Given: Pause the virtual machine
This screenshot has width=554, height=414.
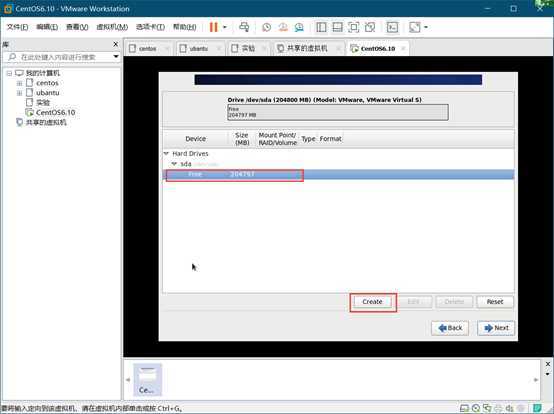Looking at the screenshot, I should (x=213, y=27).
